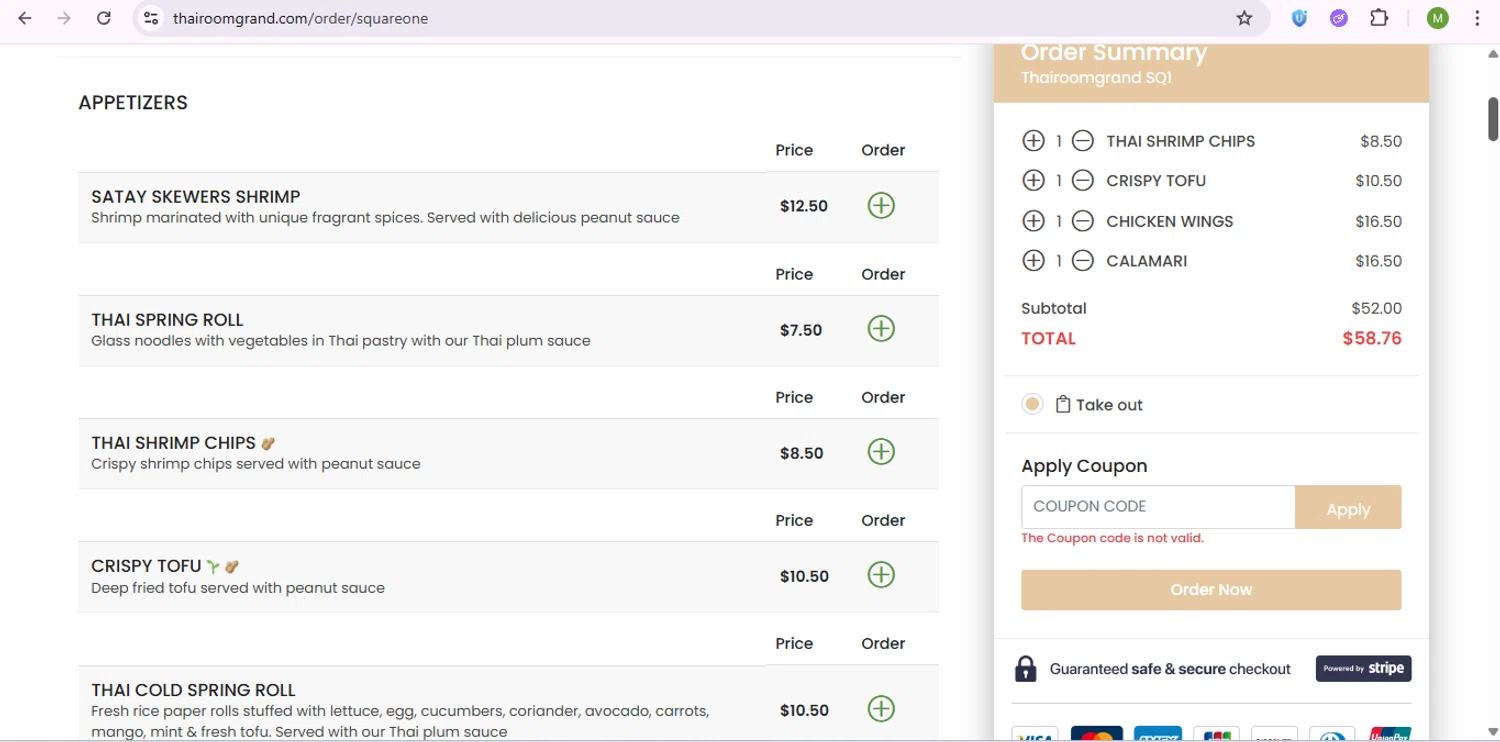Click the $58.76 total amount
1500x742 pixels.
pyautogui.click(x=1372, y=338)
